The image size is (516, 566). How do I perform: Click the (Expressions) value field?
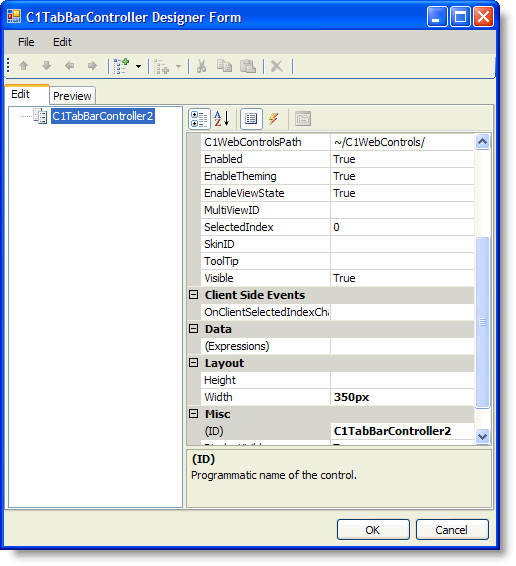pyautogui.click(x=402, y=346)
